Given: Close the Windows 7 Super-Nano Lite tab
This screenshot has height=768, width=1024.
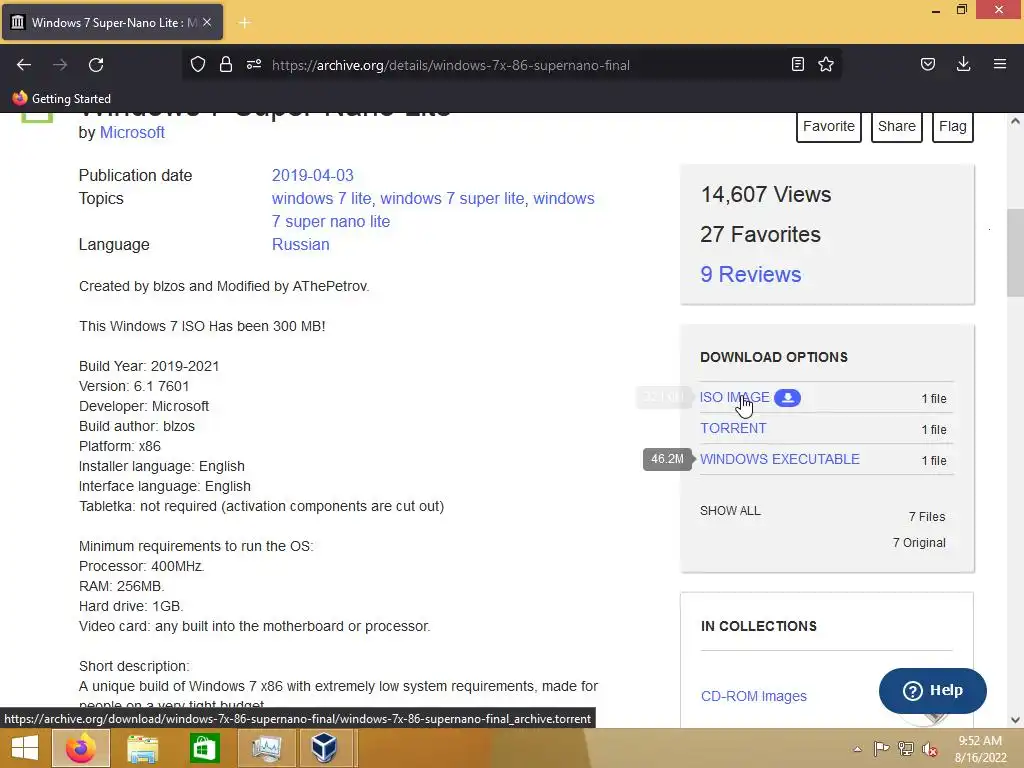Looking at the screenshot, I should (207, 22).
